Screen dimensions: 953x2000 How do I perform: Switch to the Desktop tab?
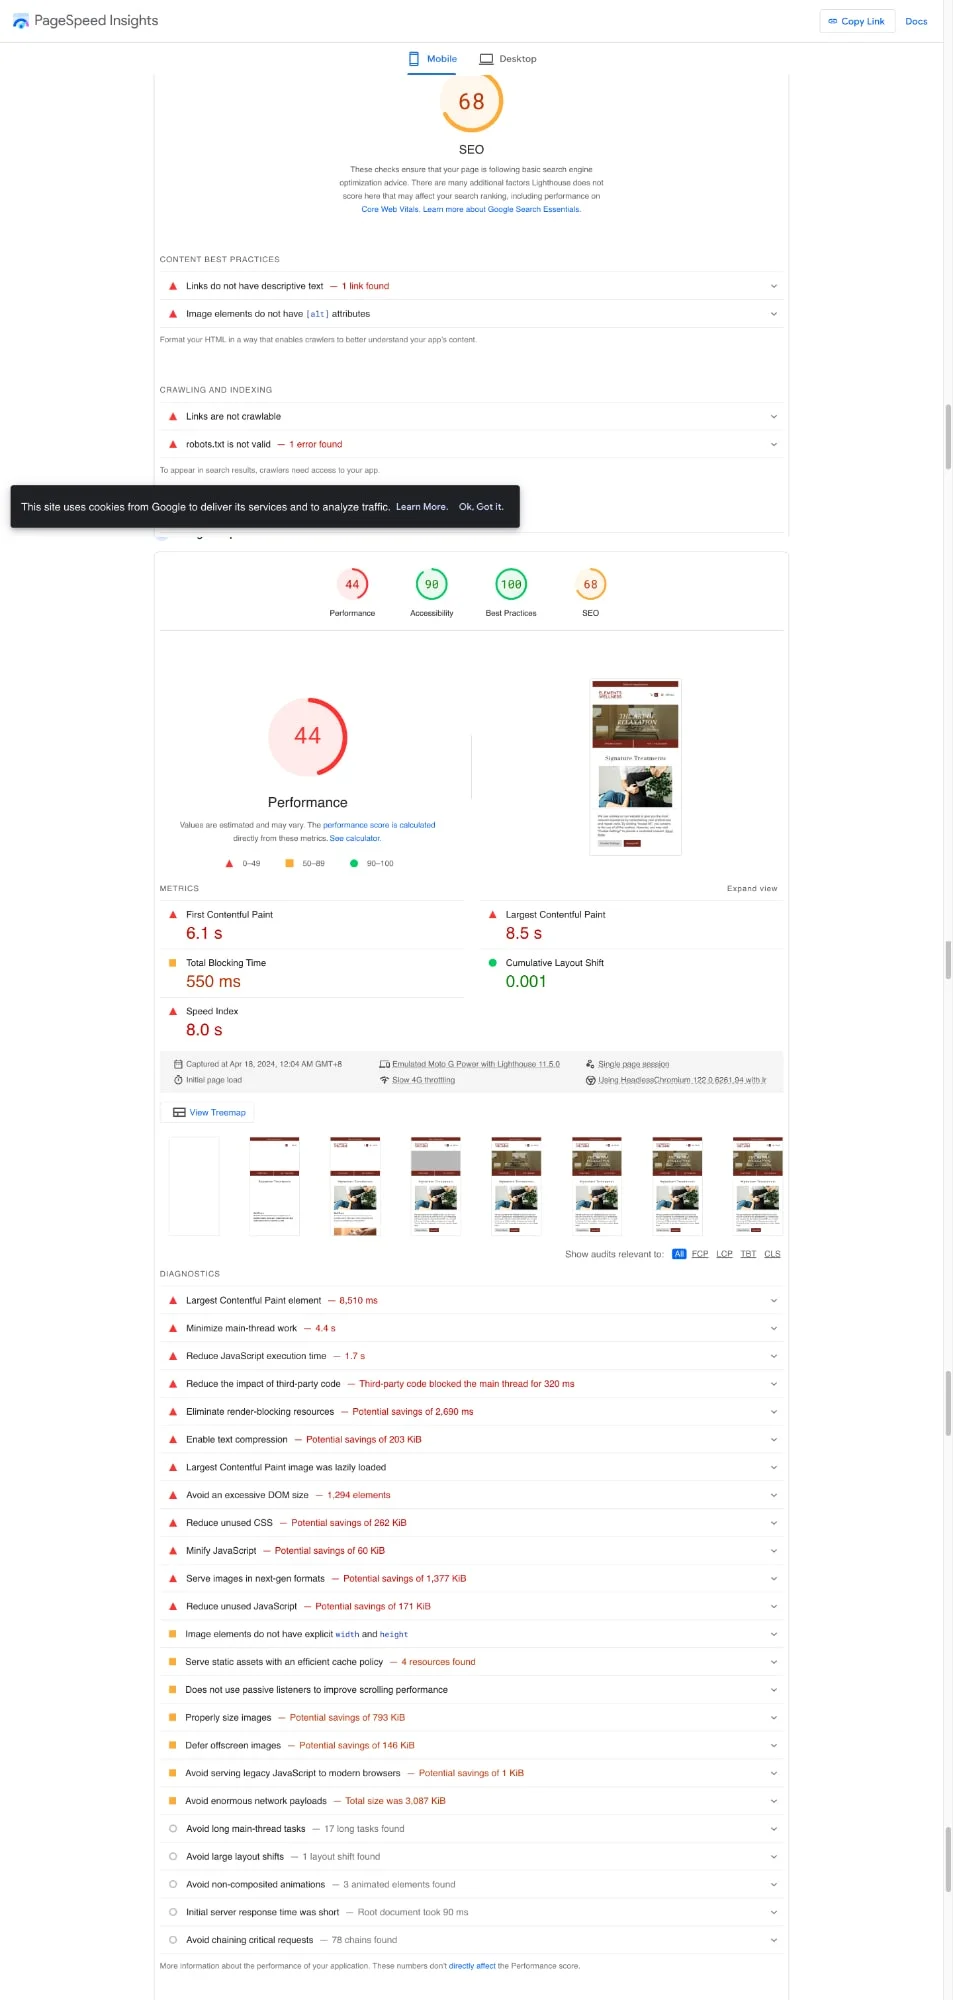508,59
